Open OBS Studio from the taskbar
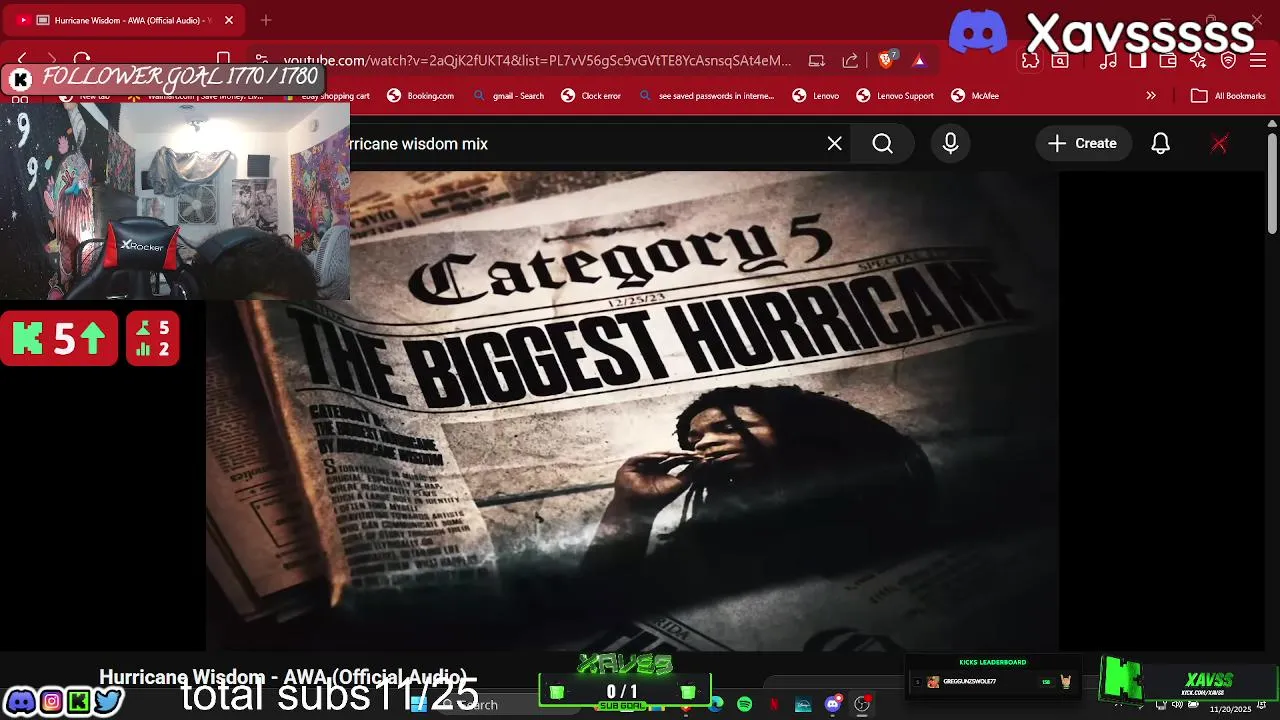The width and height of the screenshot is (1280, 720). 862,705
